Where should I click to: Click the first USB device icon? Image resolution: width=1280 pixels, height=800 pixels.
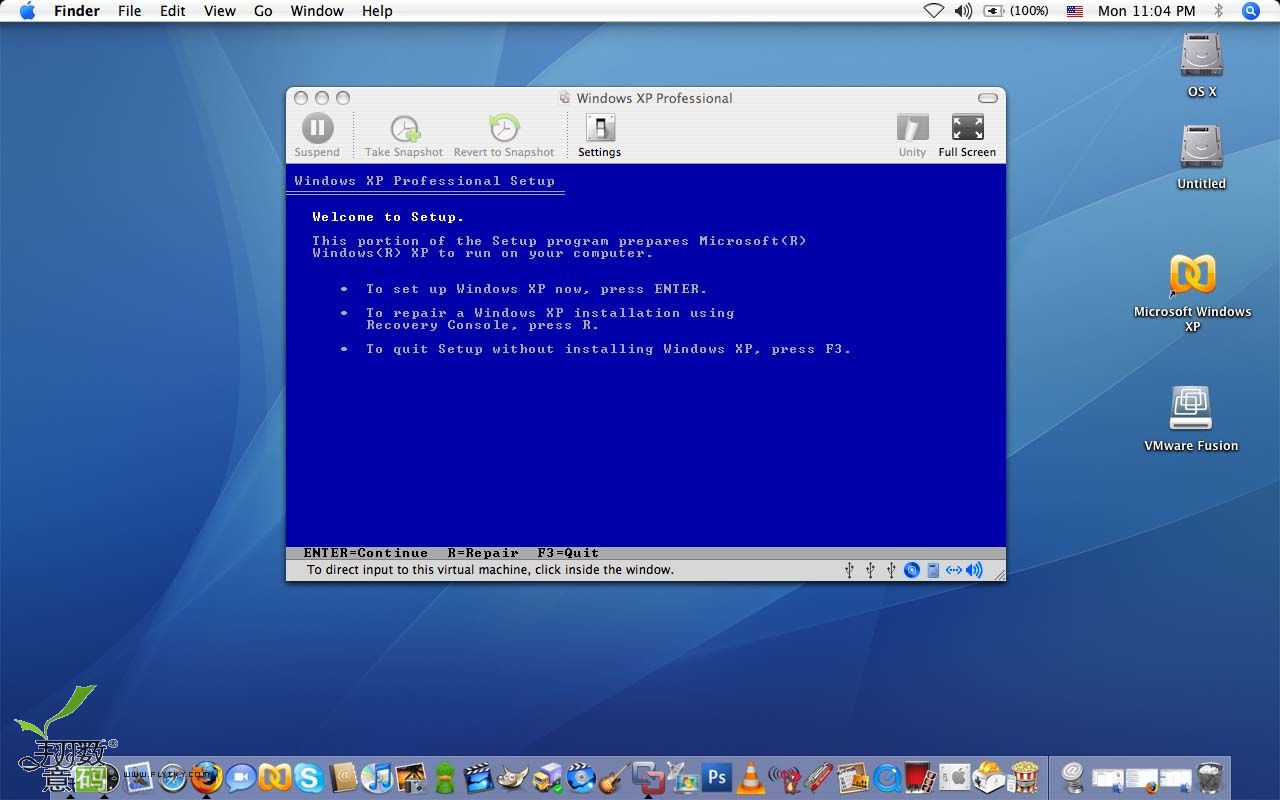(x=849, y=570)
